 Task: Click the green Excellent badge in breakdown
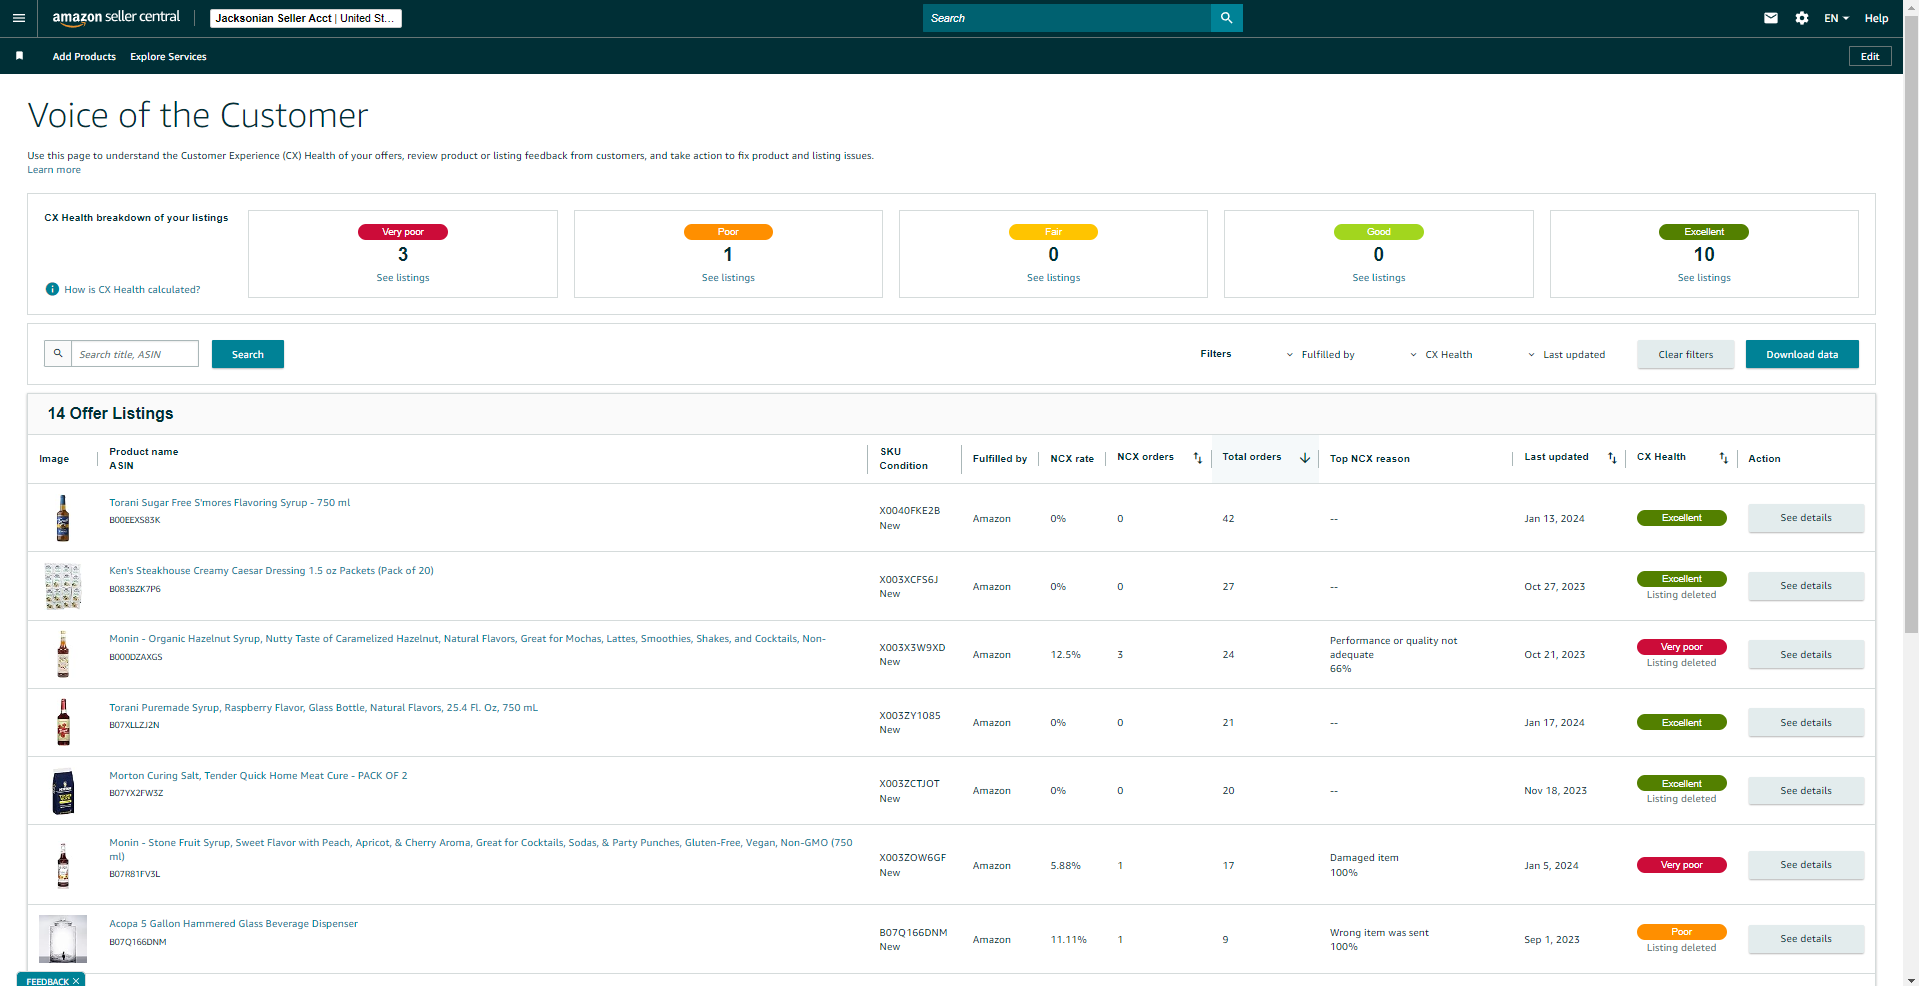[1704, 232]
